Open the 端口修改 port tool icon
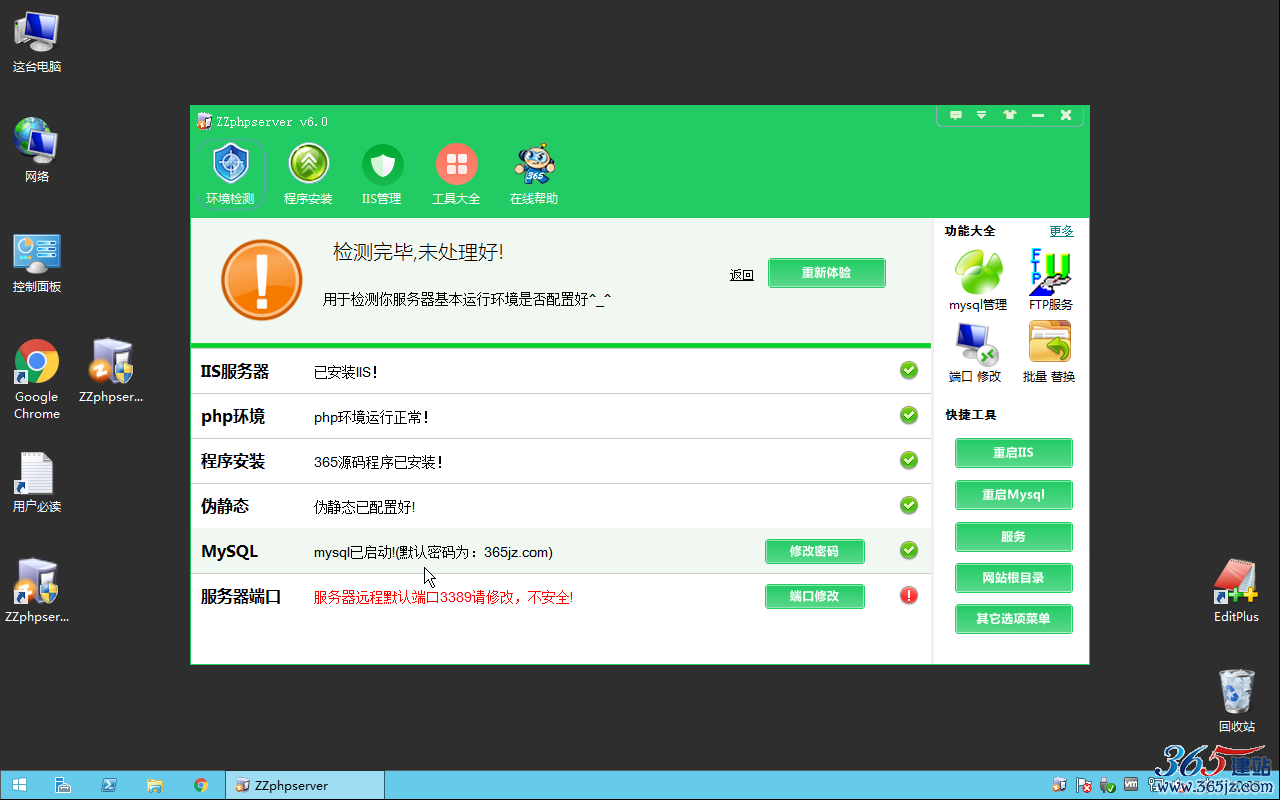This screenshot has height=800, width=1280. (975, 352)
